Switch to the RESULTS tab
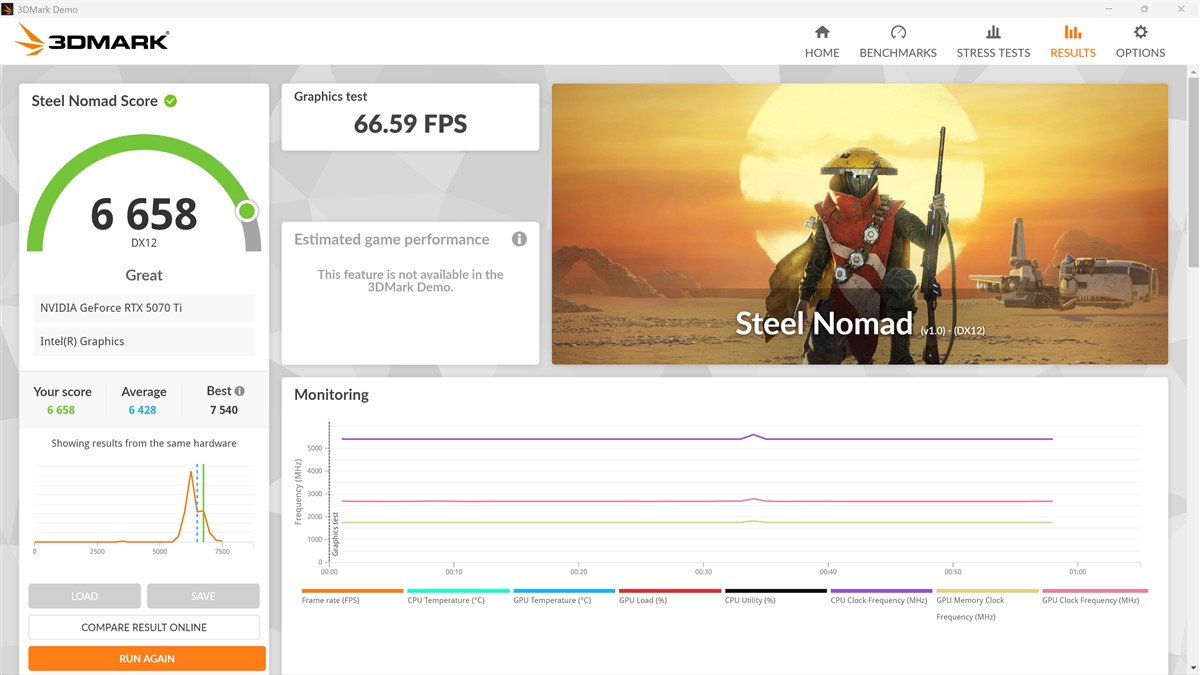Image resolution: width=1200 pixels, height=675 pixels. pyautogui.click(x=1072, y=41)
